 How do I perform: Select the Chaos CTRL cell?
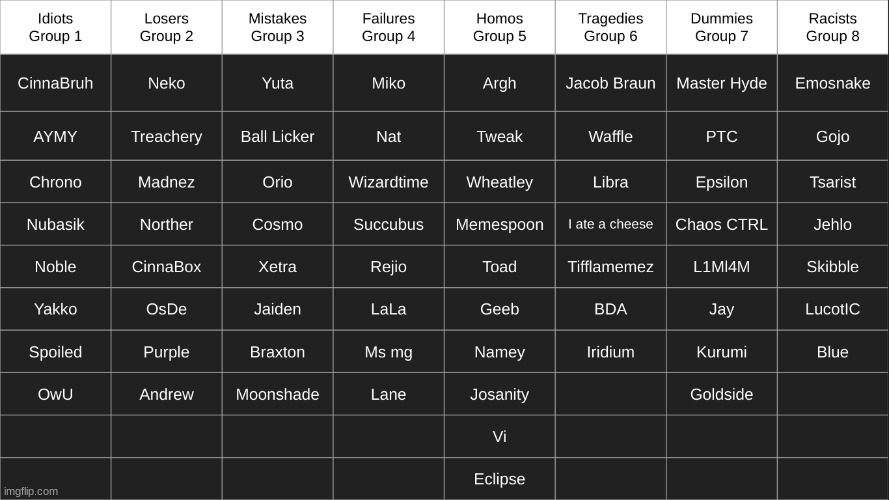click(722, 224)
